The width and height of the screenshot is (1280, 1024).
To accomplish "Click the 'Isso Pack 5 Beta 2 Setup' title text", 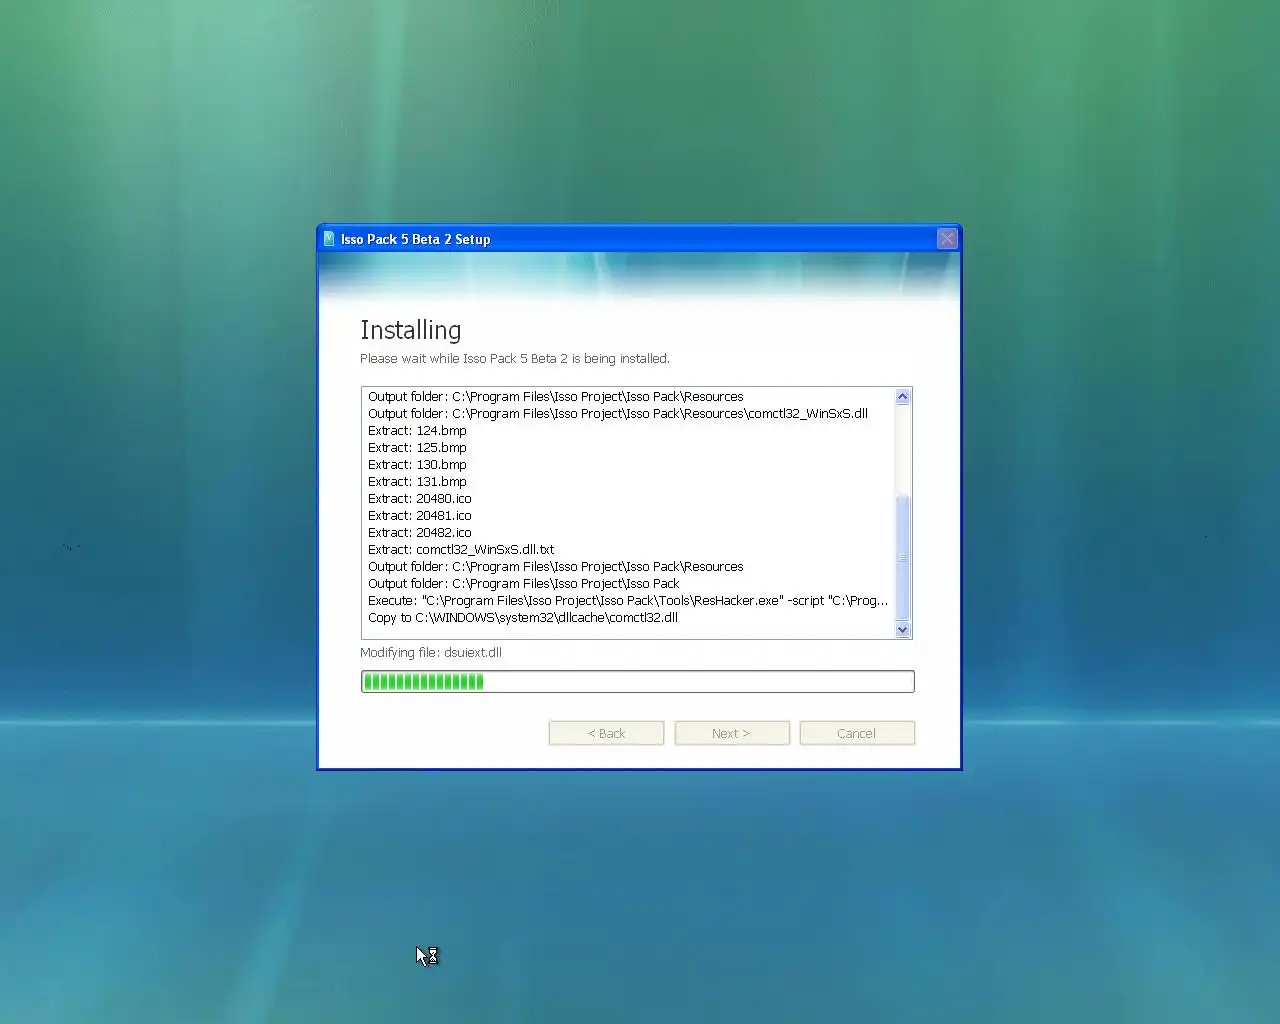I will pyautogui.click(x=415, y=239).
